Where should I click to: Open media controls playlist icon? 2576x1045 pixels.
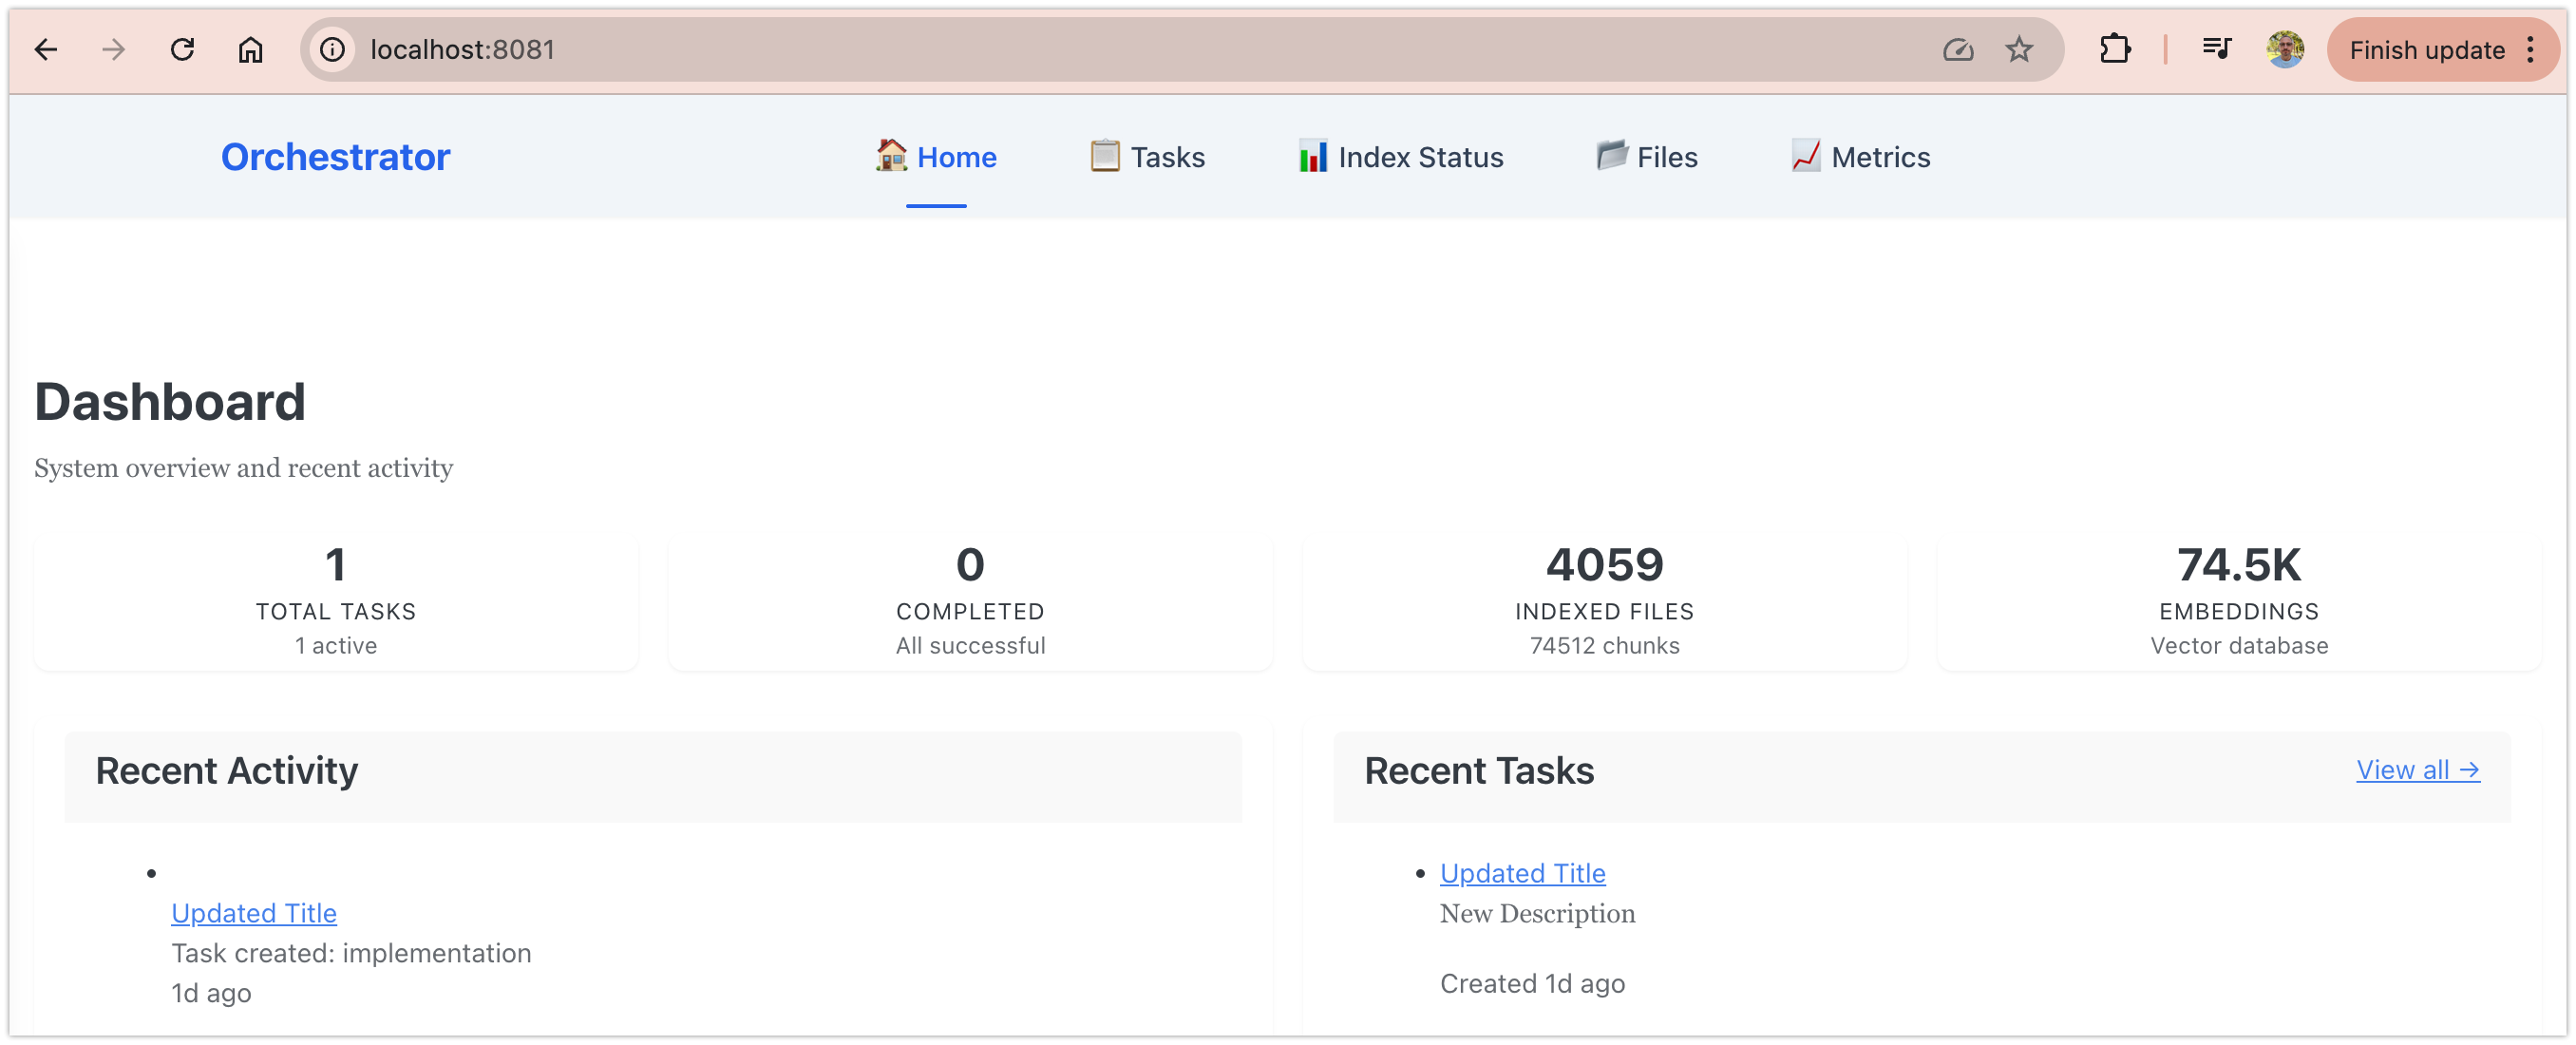click(x=2216, y=49)
